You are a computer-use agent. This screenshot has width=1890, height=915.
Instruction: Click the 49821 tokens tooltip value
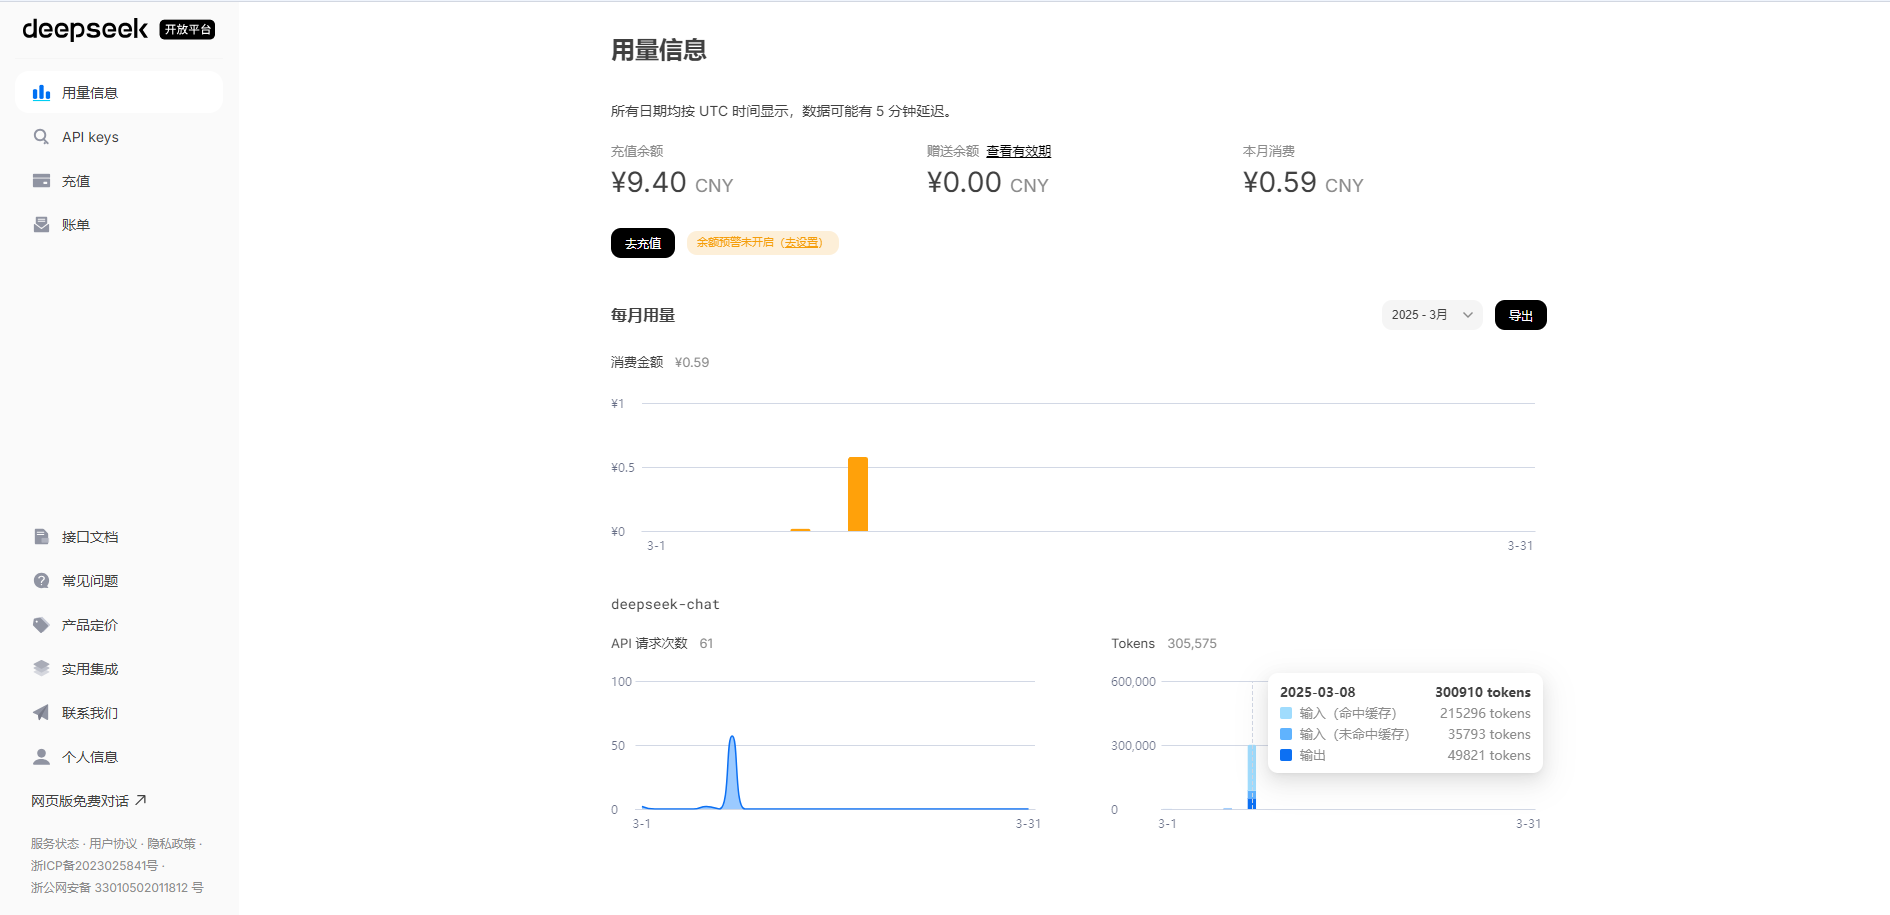(x=1489, y=755)
